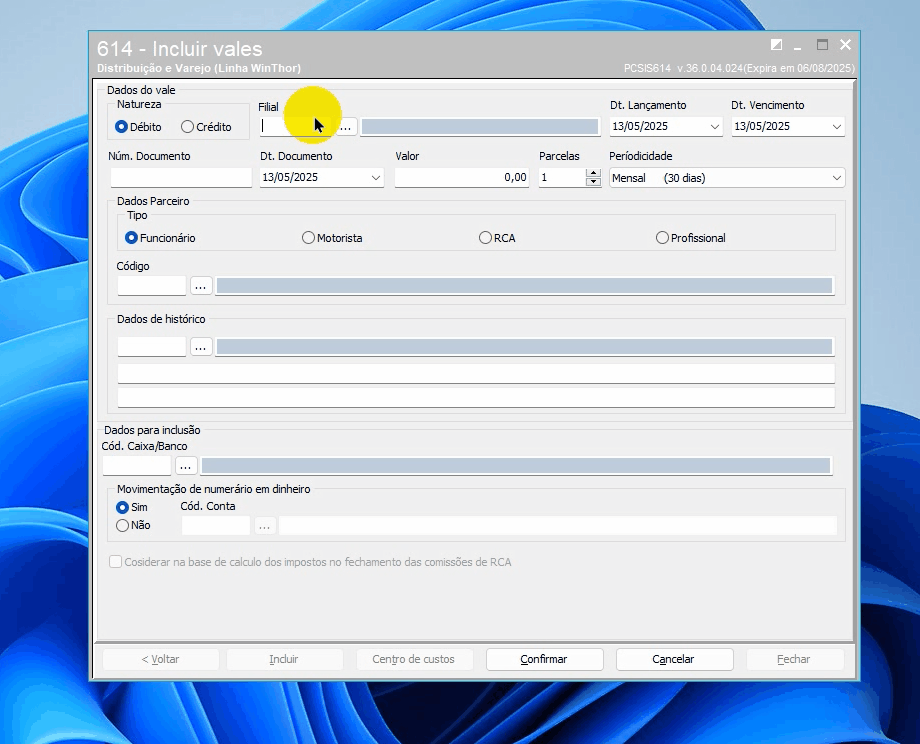Screen dimensions: 920x744
Task: Focus the Cód. Caixa/Banco input field
Action: pyautogui.click(x=136, y=466)
